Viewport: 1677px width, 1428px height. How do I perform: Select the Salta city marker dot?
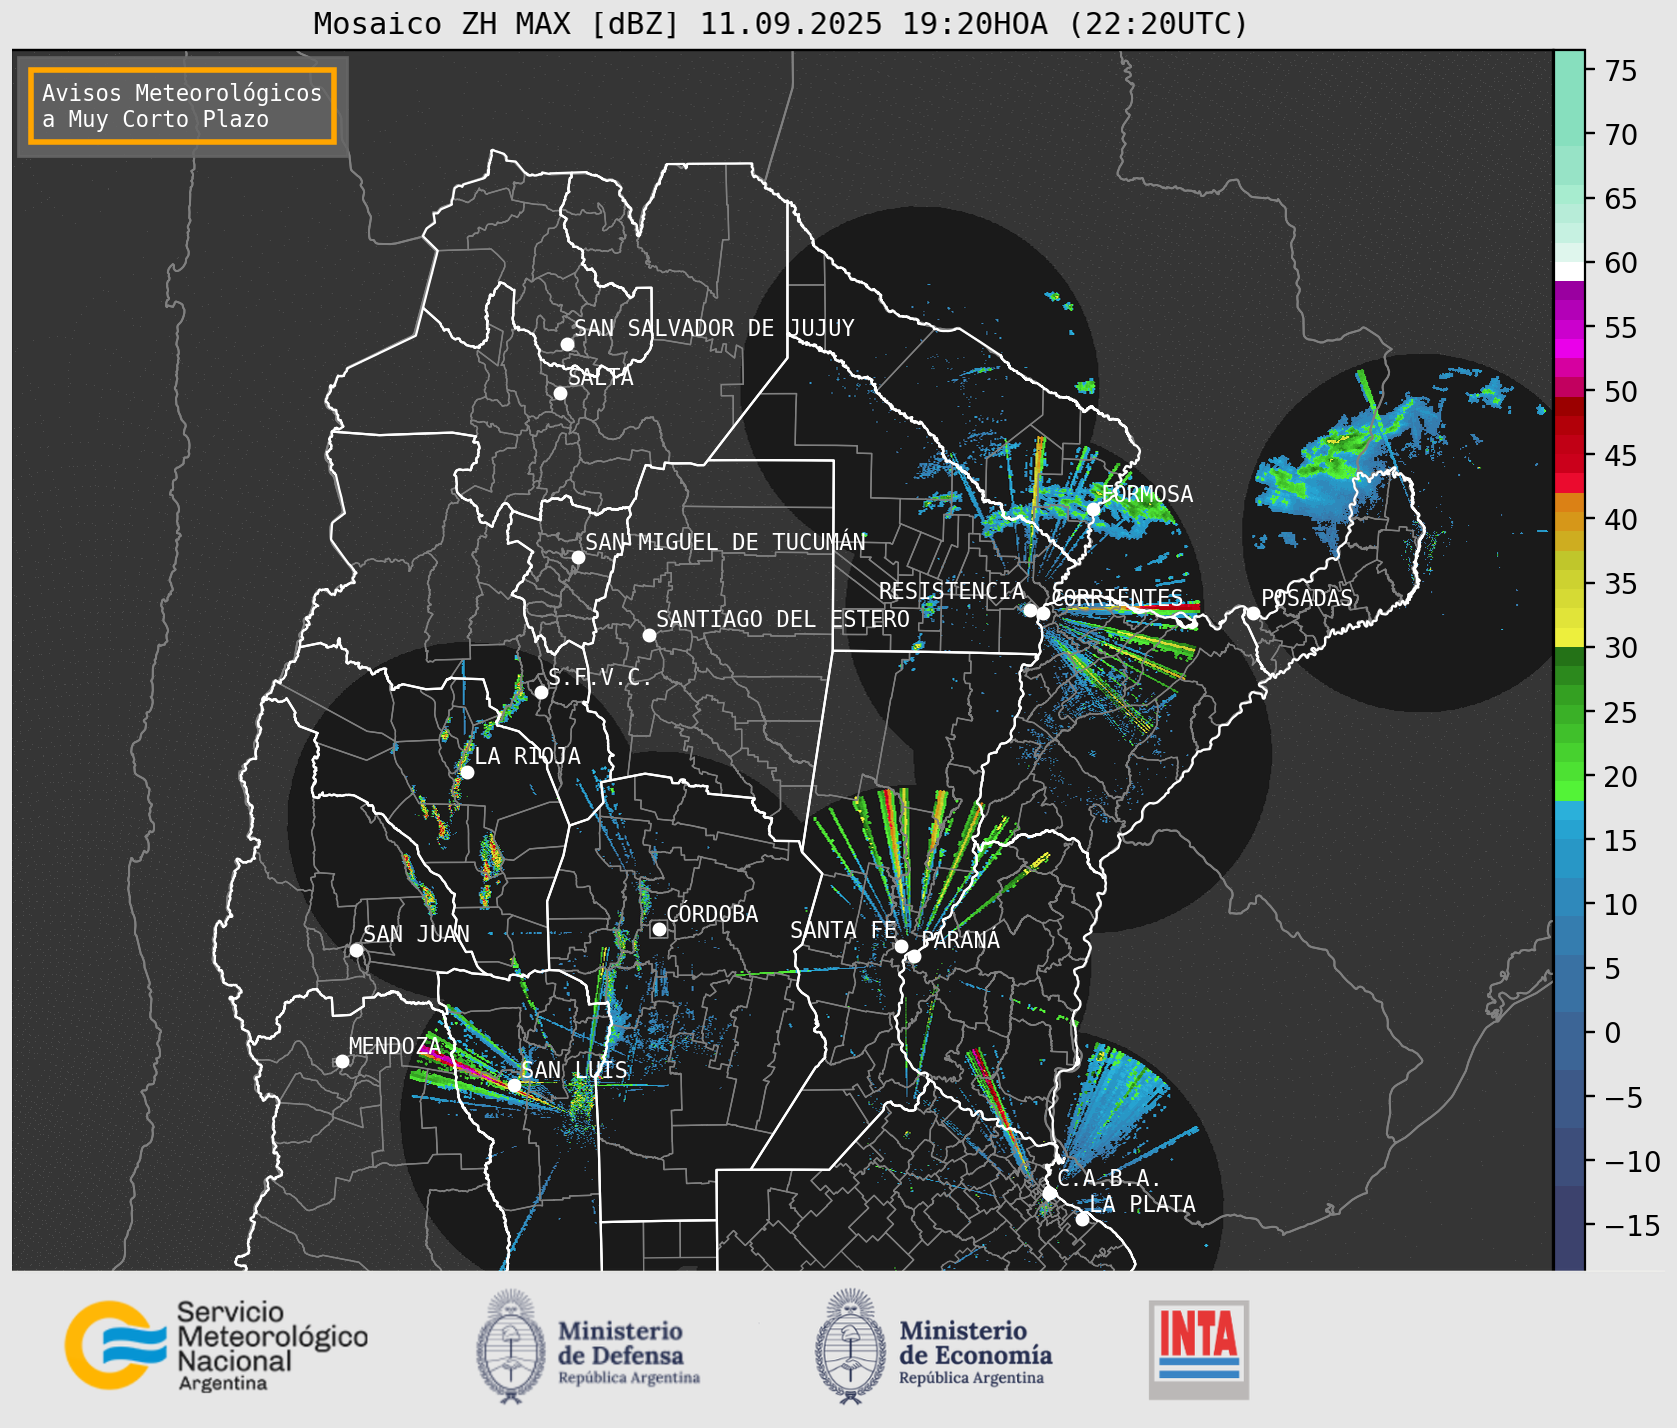(560, 393)
